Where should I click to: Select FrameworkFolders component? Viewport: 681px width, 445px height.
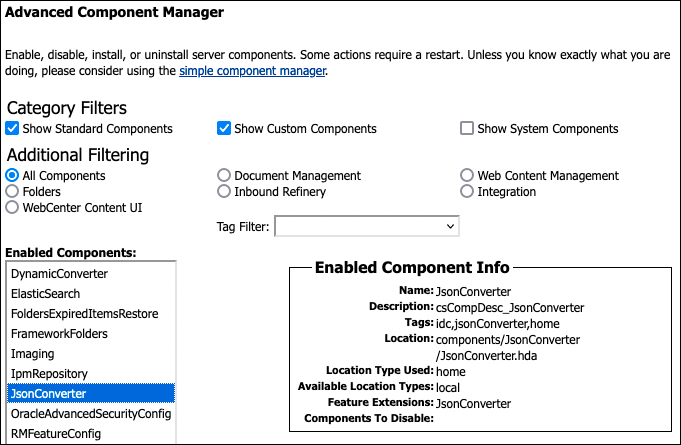pyautogui.click(x=91, y=334)
